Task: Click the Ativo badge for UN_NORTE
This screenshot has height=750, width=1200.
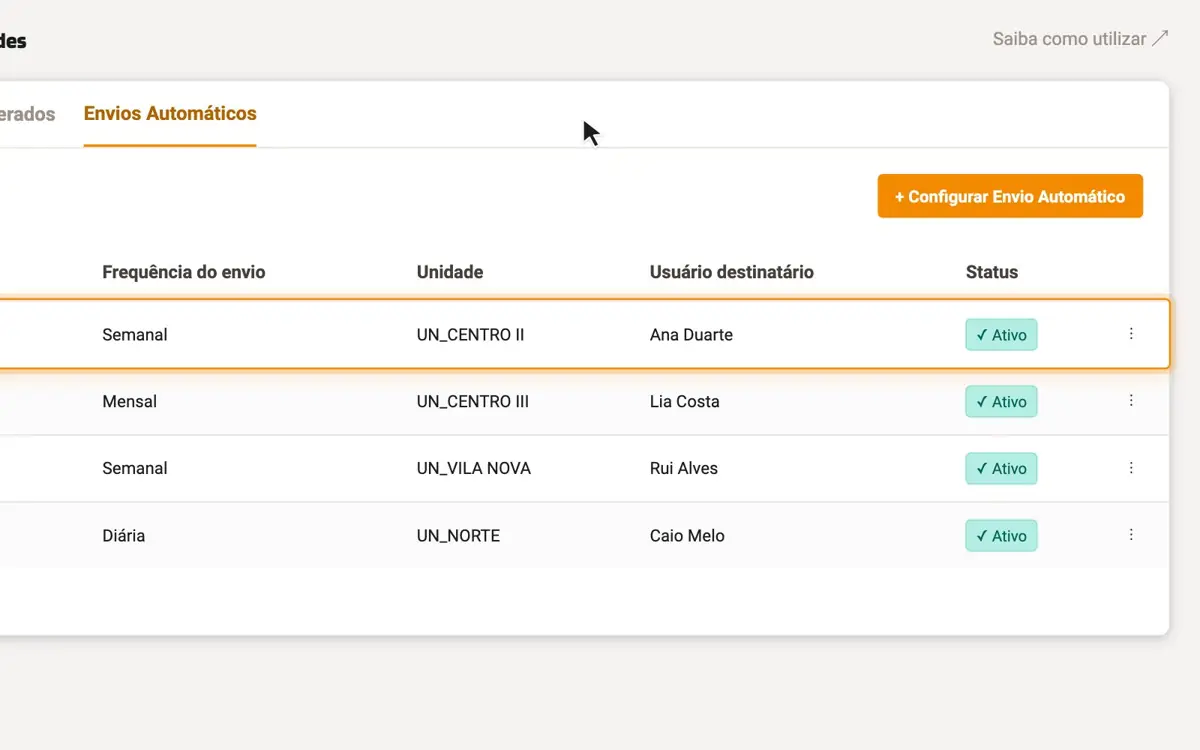Action: pyautogui.click(x=1001, y=536)
